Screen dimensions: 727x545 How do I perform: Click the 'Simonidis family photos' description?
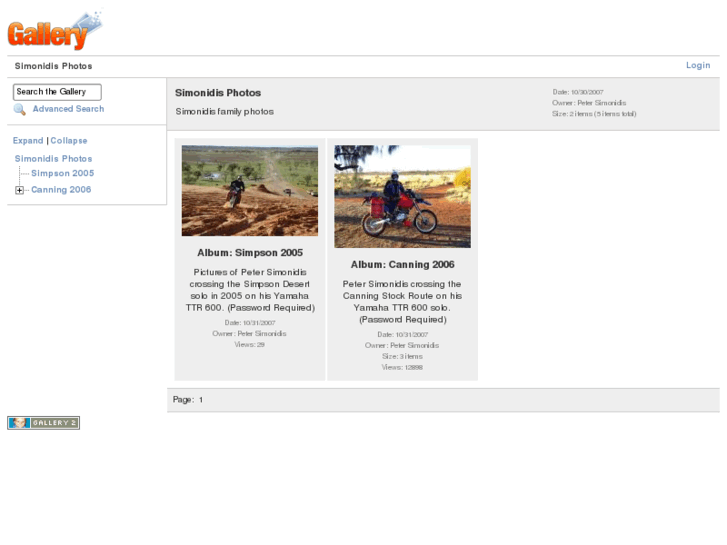224,112
